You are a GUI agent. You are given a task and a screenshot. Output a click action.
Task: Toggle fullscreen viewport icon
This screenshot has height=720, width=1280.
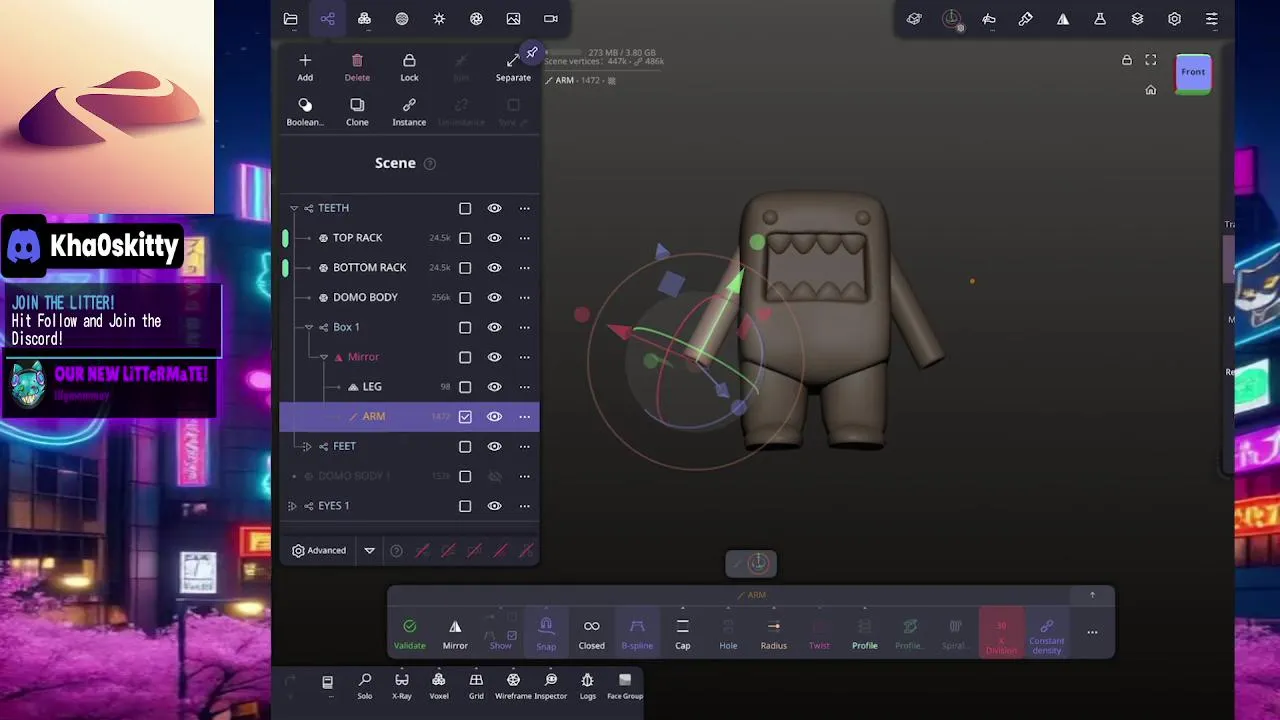click(x=1151, y=60)
